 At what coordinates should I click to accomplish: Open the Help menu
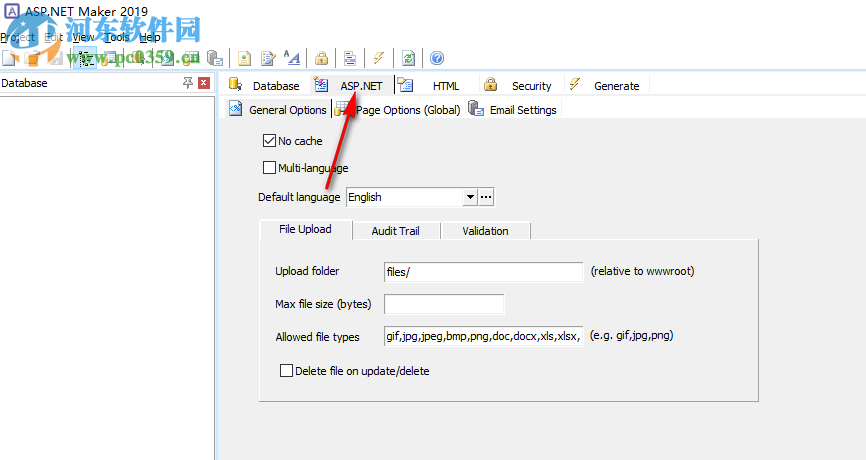click(150, 37)
